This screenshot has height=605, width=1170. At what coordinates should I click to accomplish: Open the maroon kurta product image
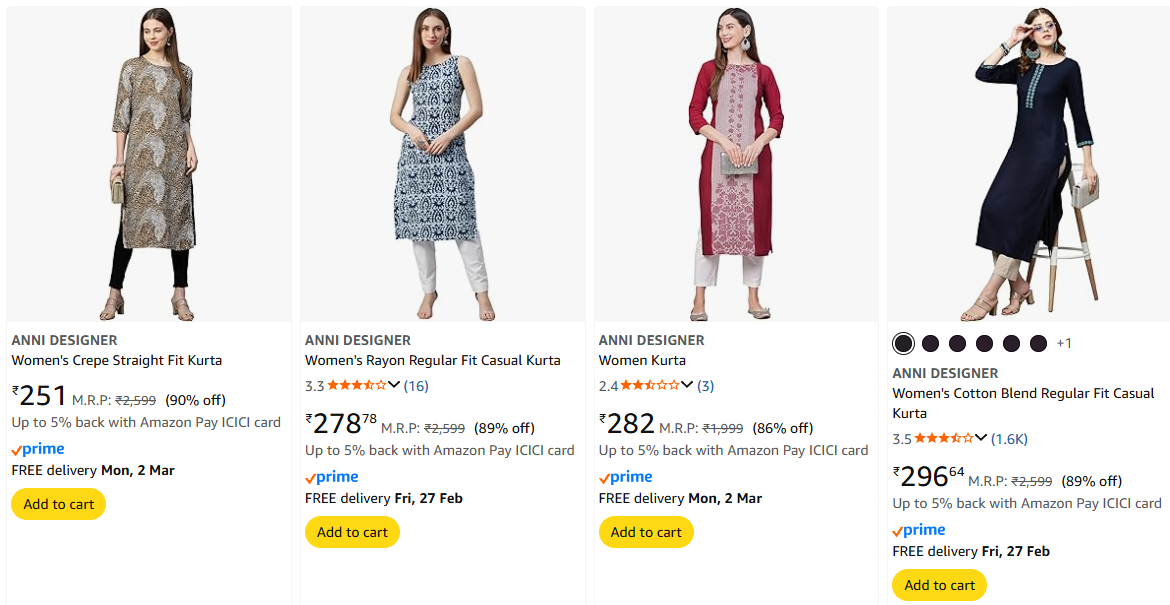click(736, 164)
